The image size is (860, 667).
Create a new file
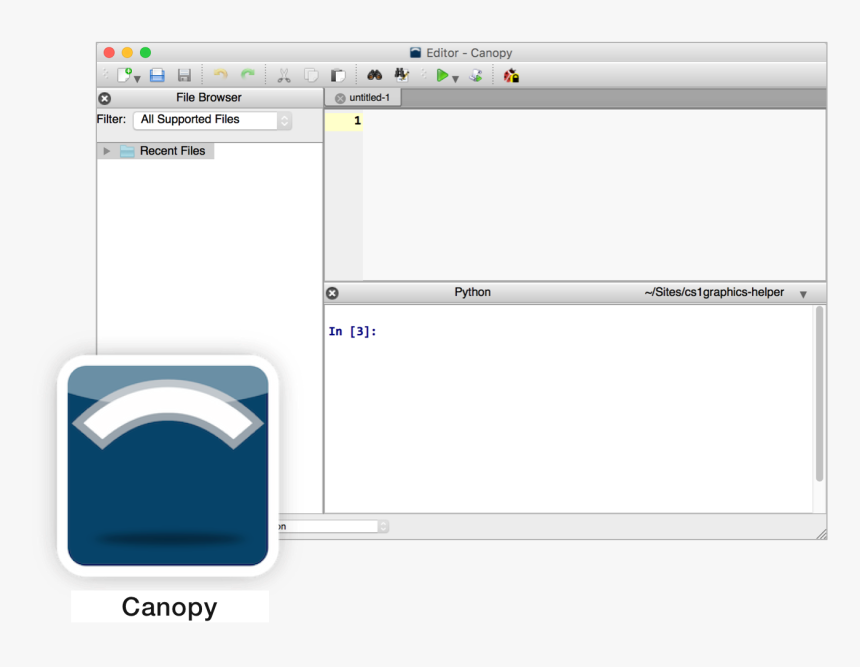125,75
